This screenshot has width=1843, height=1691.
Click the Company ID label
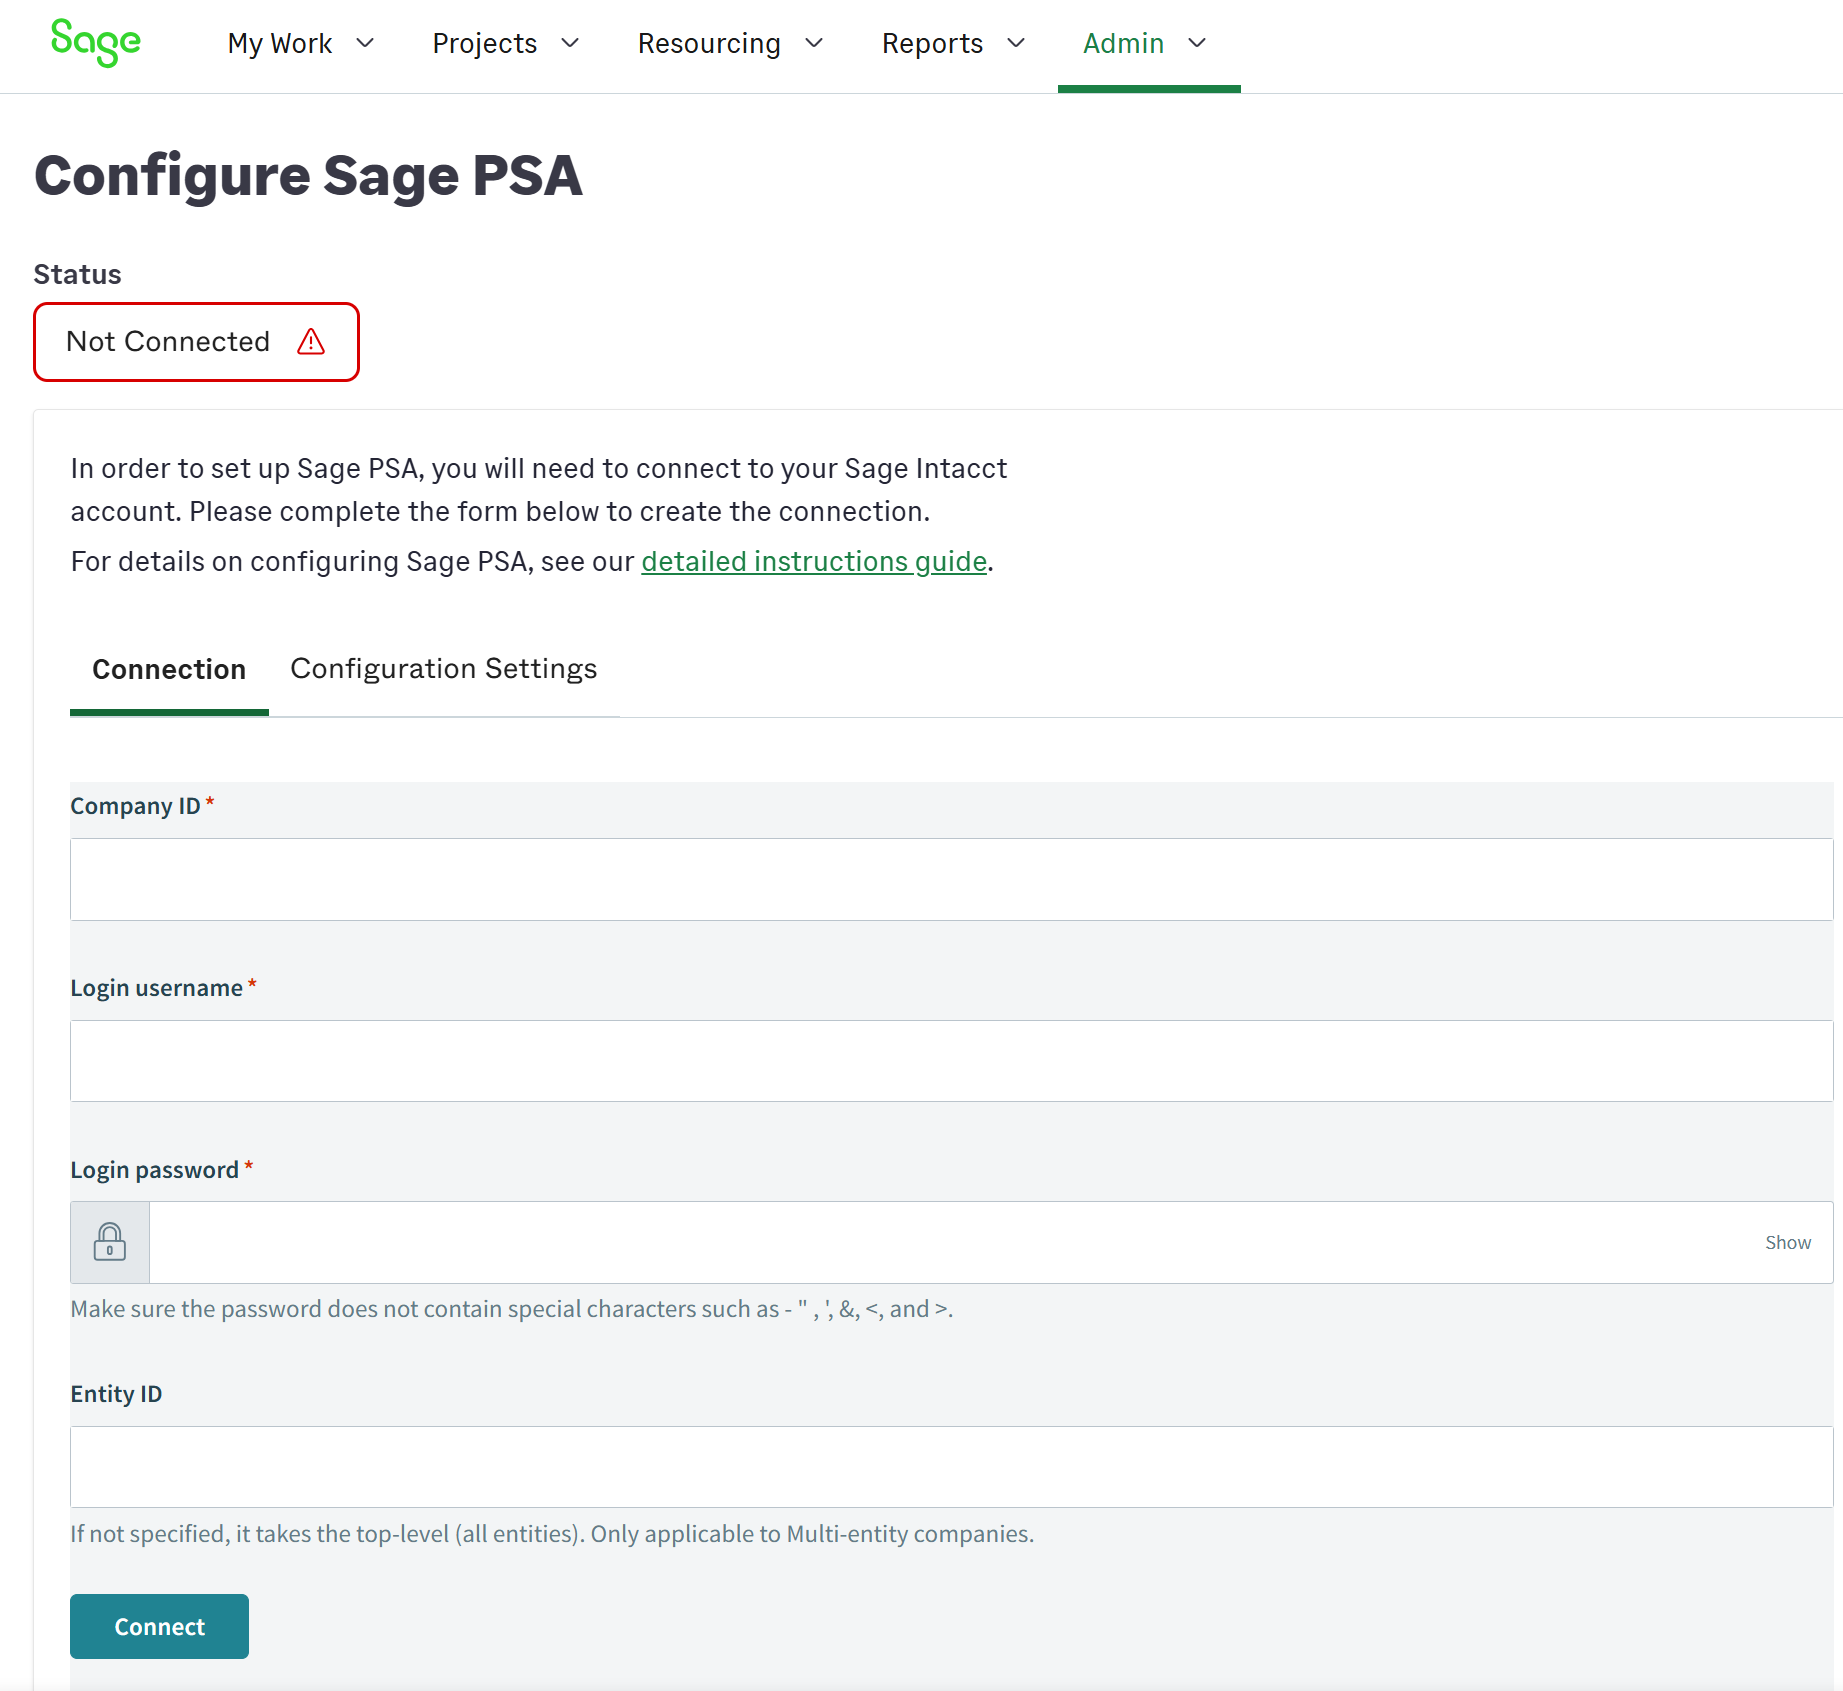135,806
